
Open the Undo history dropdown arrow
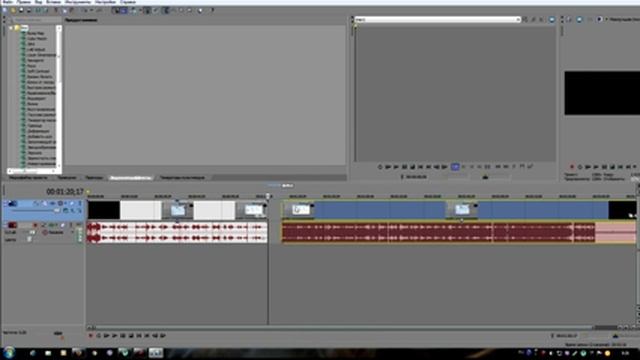pyautogui.click(x=91, y=10)
